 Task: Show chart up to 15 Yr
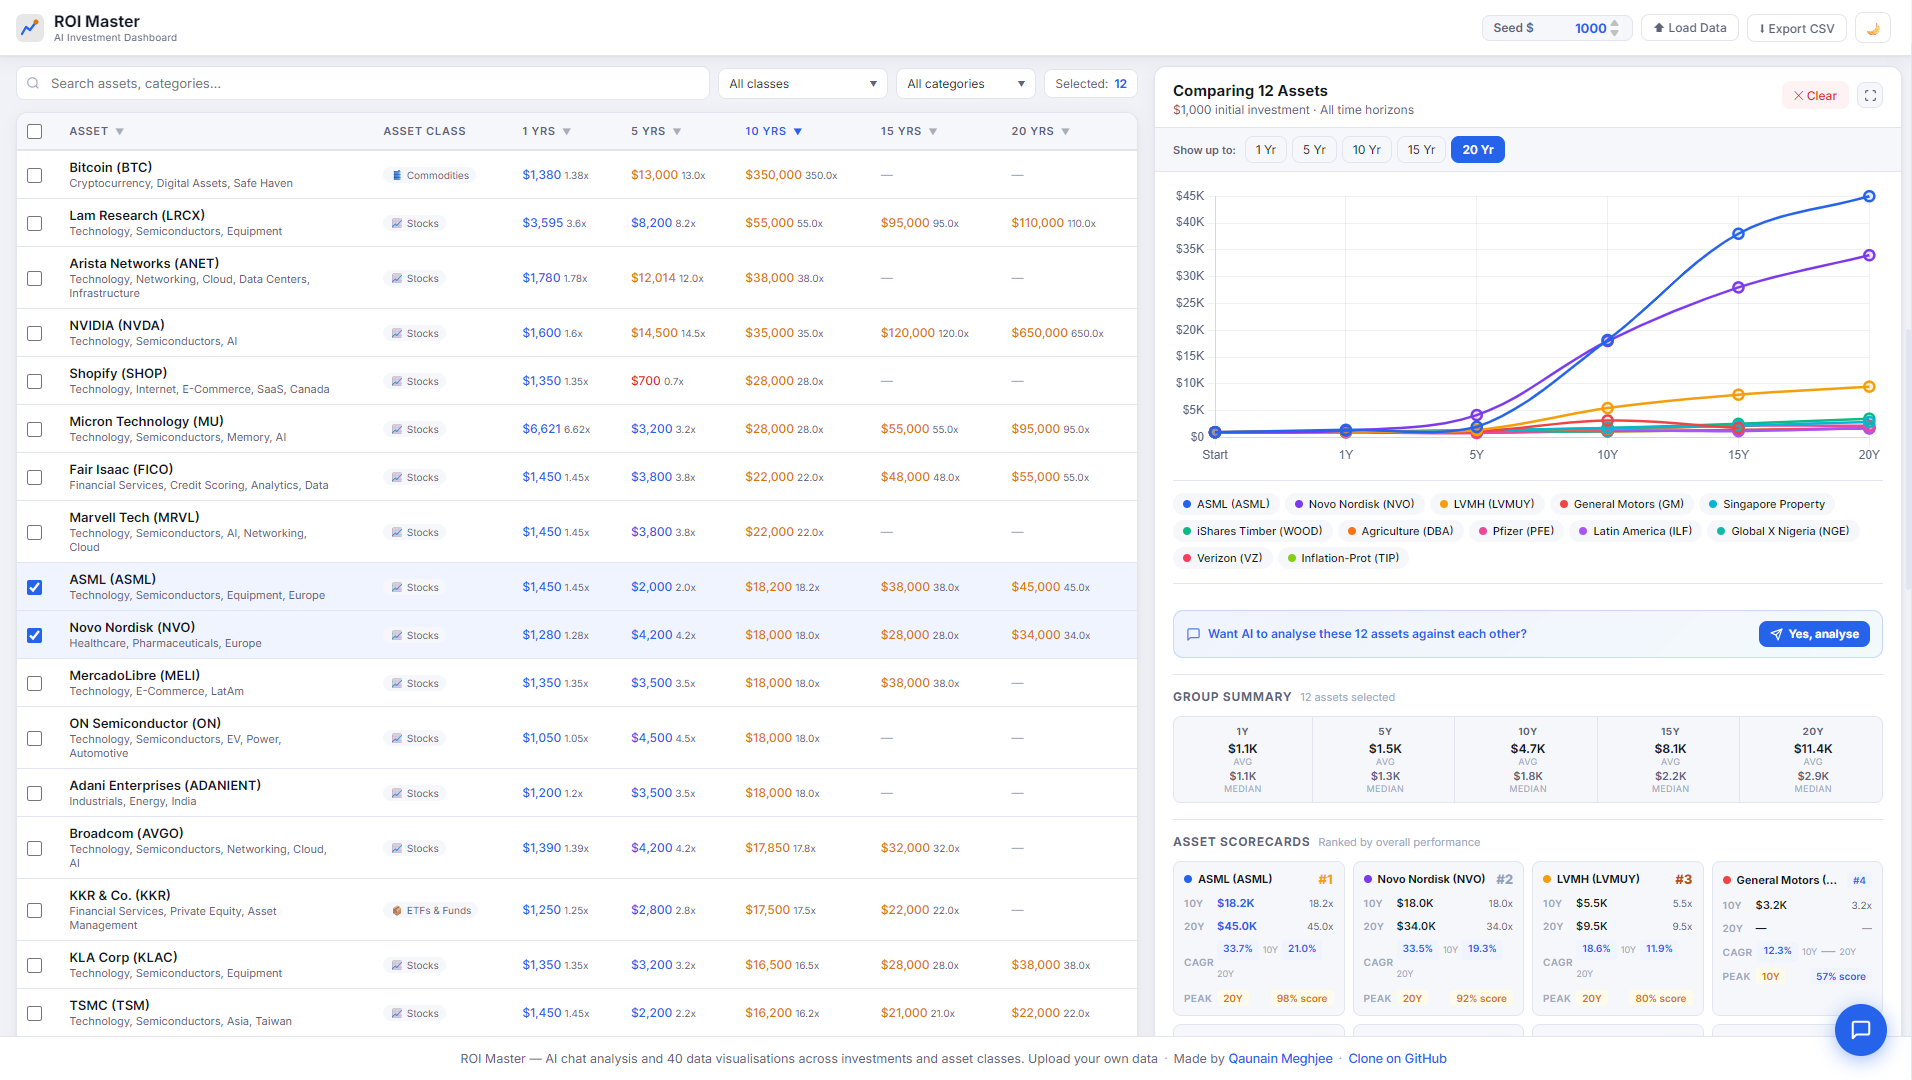click(1421, 150)
